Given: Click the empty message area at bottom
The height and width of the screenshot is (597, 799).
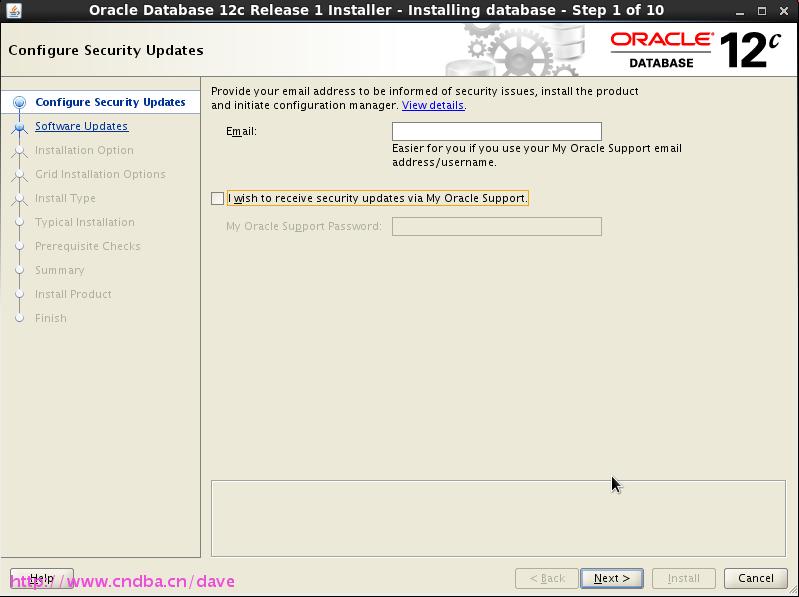Looking at the screenshot, I should coord(498,518).
